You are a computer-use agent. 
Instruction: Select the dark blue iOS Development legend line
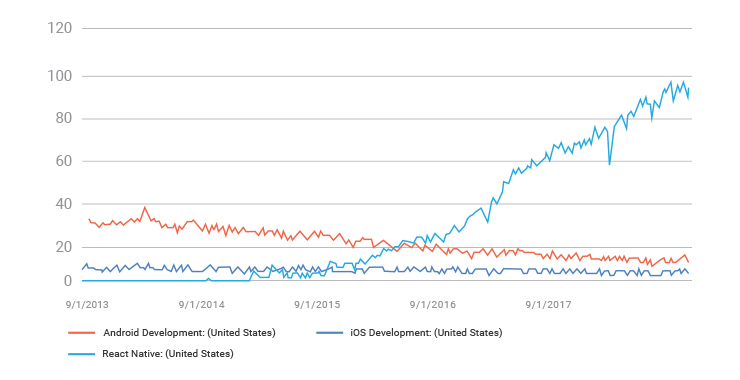pos(329,333)
